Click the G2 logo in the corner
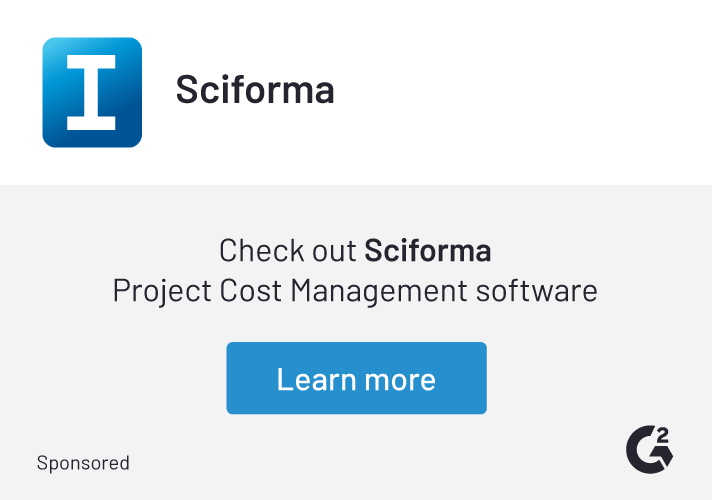The height and width of the screenshot is (500, 712). pyautogui.click(x=647, y=450)
